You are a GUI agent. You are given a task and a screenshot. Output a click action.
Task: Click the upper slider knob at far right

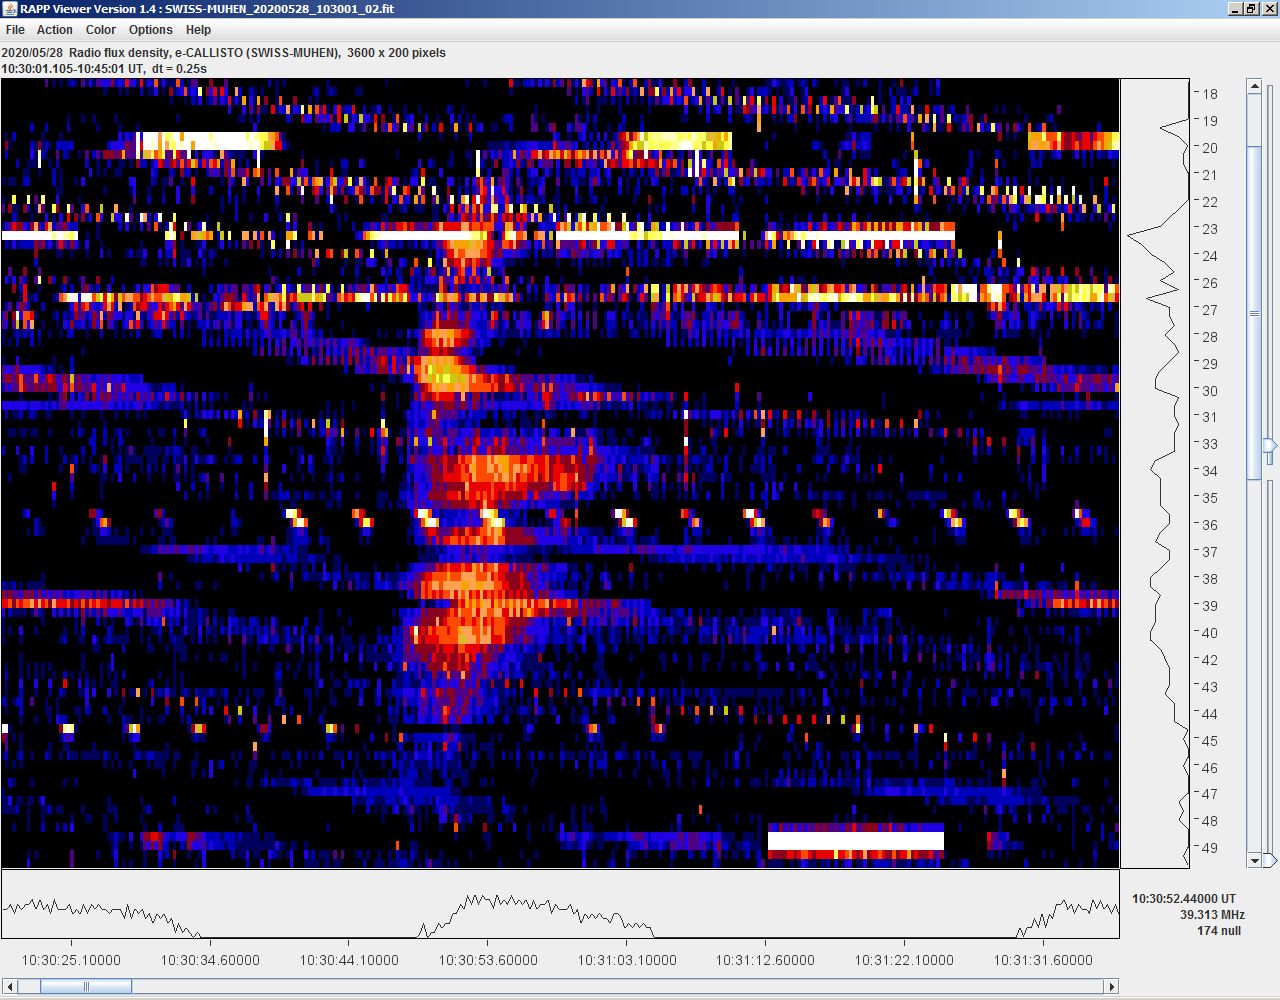[1270, 445]
